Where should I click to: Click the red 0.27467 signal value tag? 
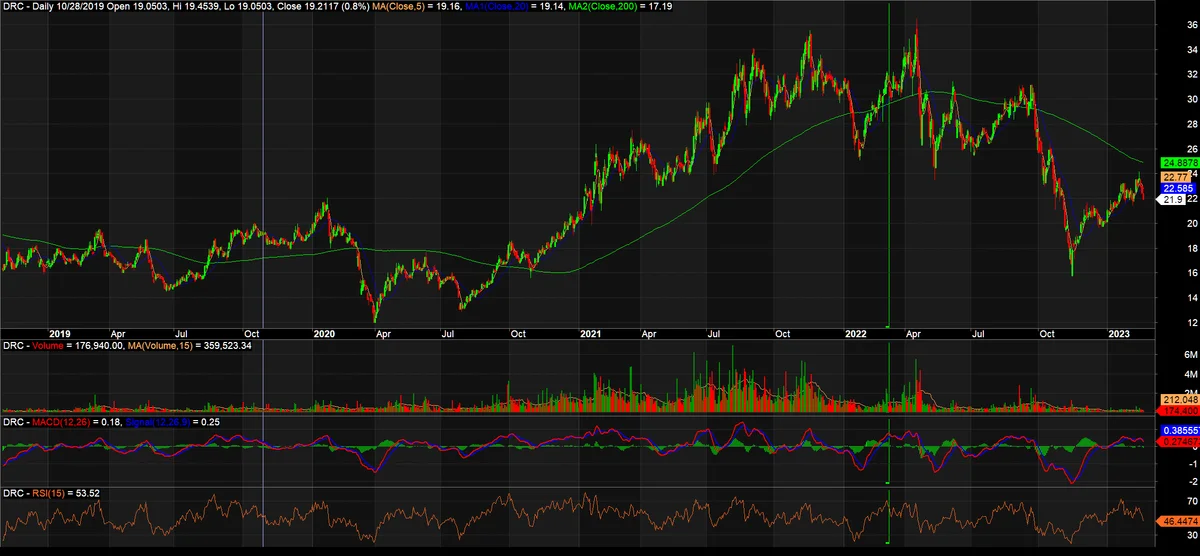pos(1178,441)
